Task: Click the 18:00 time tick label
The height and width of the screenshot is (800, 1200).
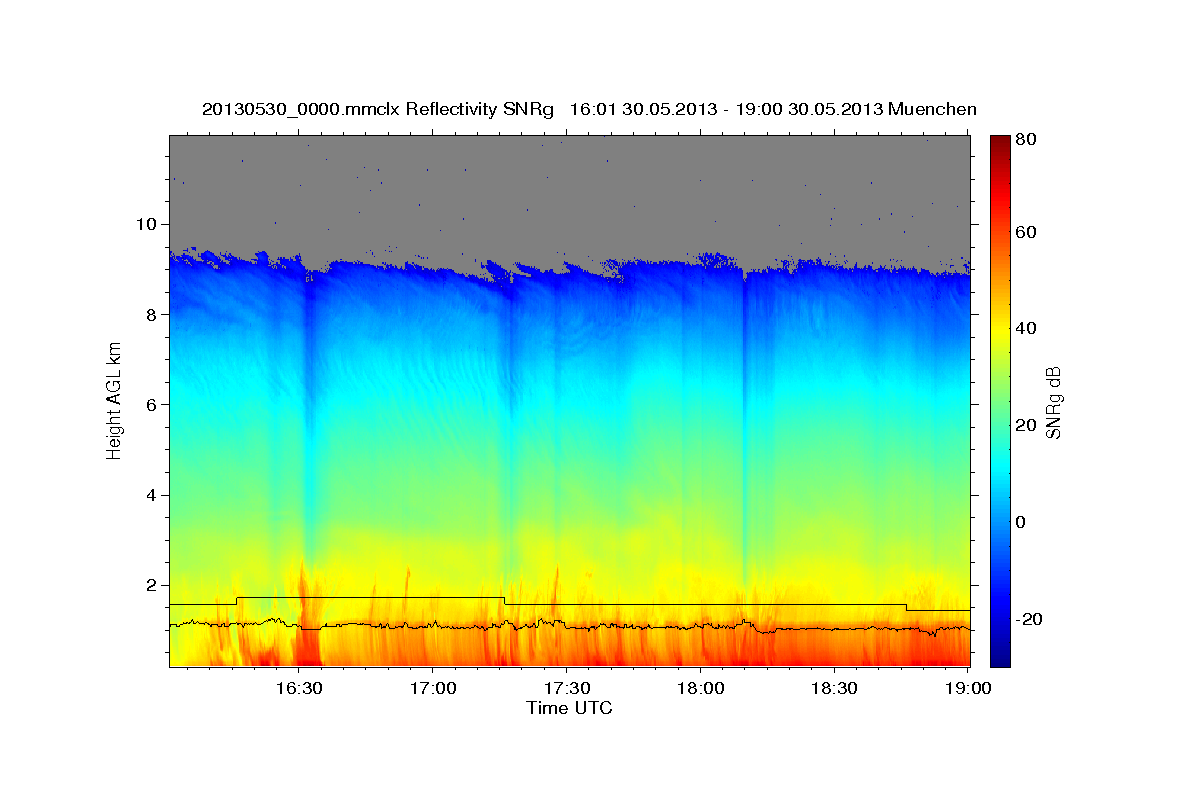Action: [700, 688]
